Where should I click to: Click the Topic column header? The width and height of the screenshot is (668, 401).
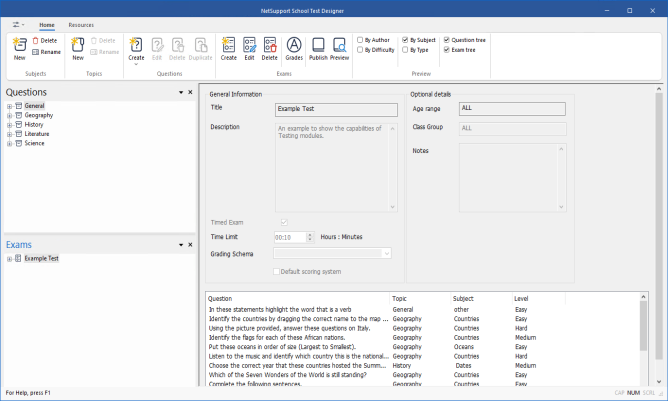coord(420,298)
